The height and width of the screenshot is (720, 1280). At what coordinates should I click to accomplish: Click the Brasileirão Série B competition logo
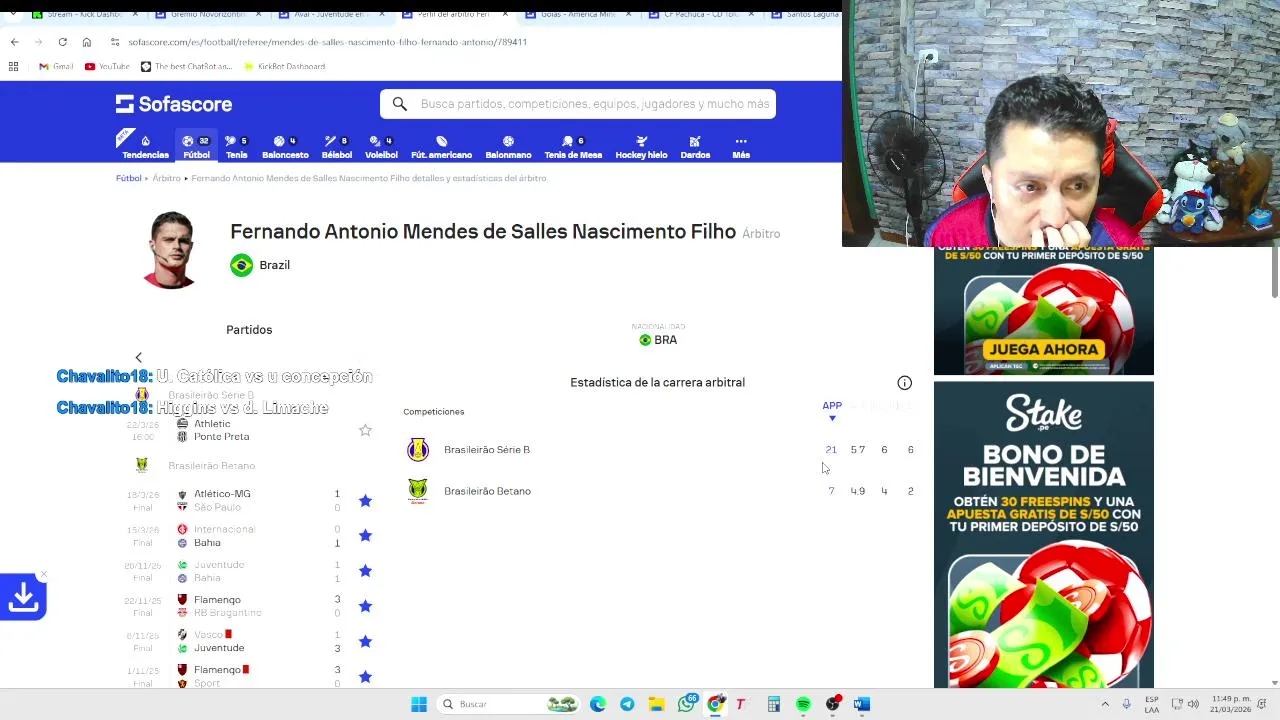418,450
